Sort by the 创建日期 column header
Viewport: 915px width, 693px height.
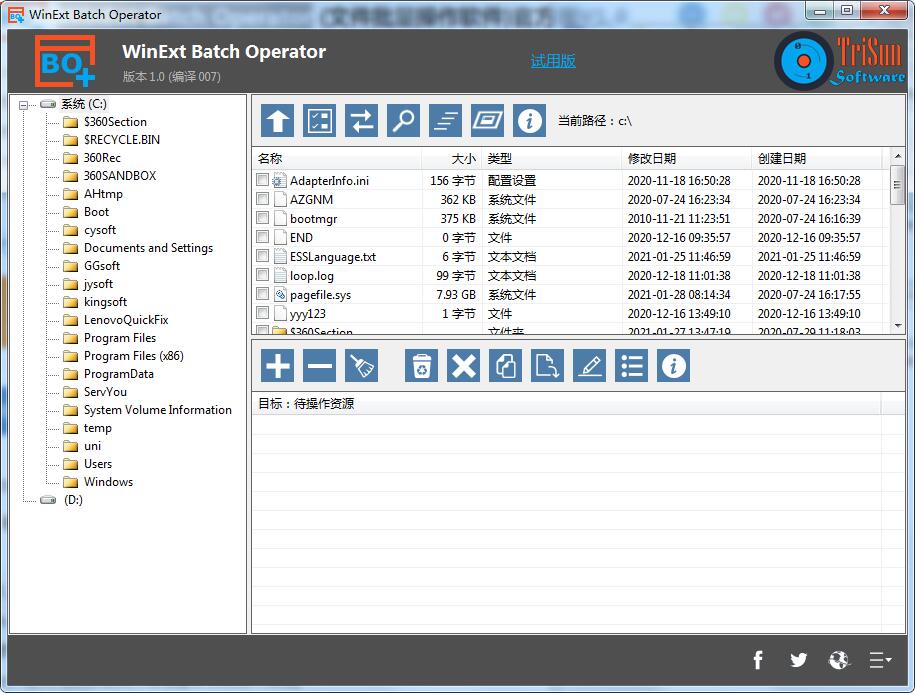click(817, 159)
